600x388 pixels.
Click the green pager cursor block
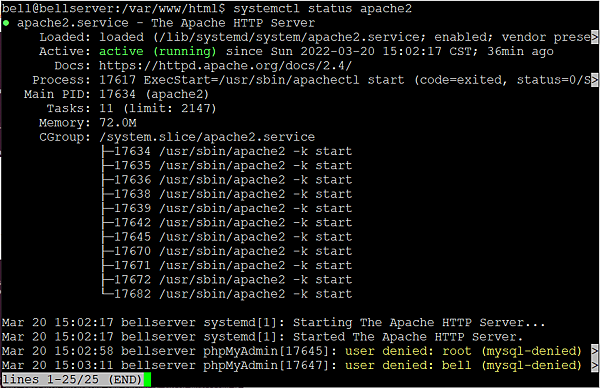click(x=147, y=380)
